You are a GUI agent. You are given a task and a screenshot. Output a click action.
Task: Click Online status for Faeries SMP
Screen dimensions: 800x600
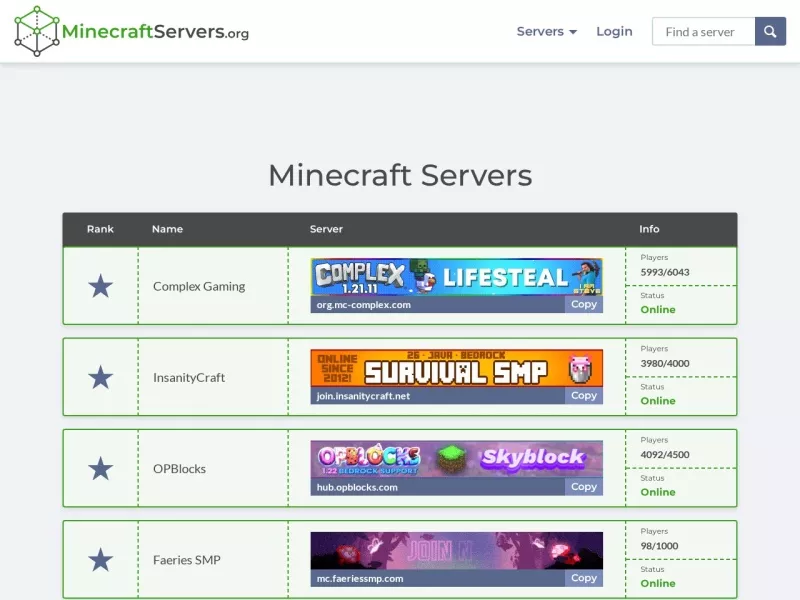658,583
